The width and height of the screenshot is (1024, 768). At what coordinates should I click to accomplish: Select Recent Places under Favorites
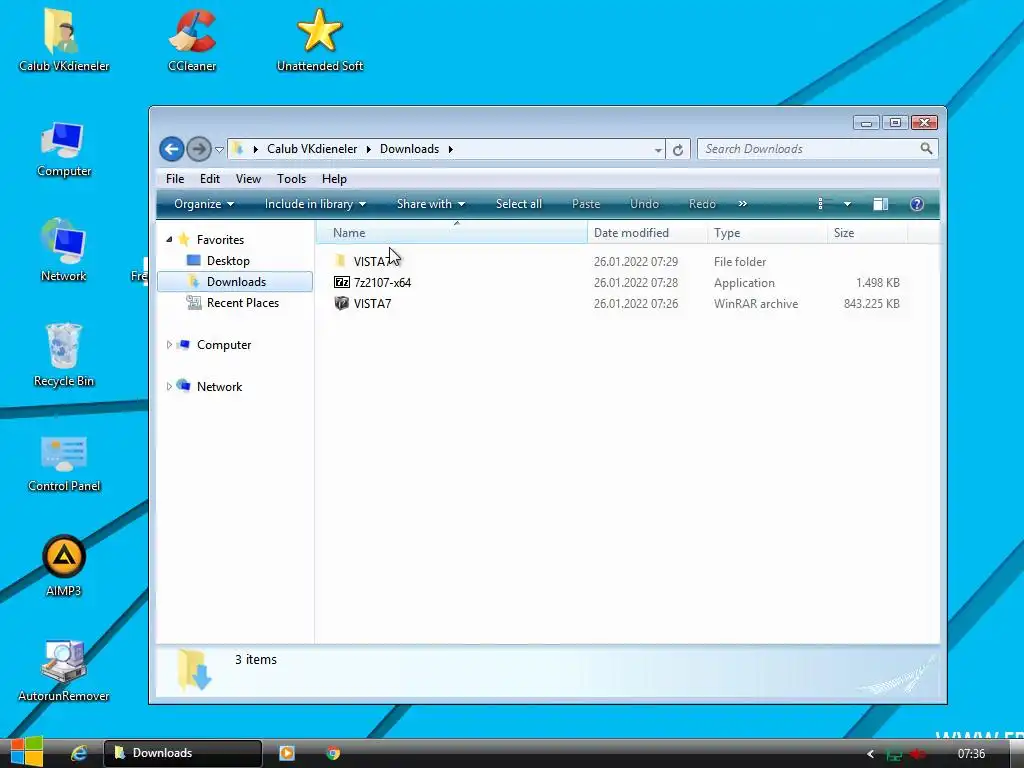click(242, 303)
